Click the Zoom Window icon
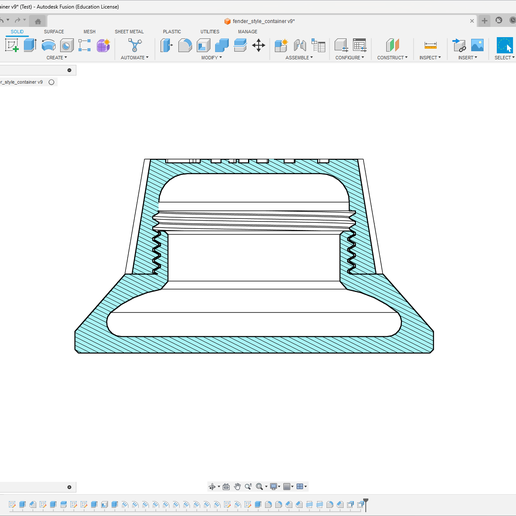This screenshot has height=516, width=516. [248, 487]
